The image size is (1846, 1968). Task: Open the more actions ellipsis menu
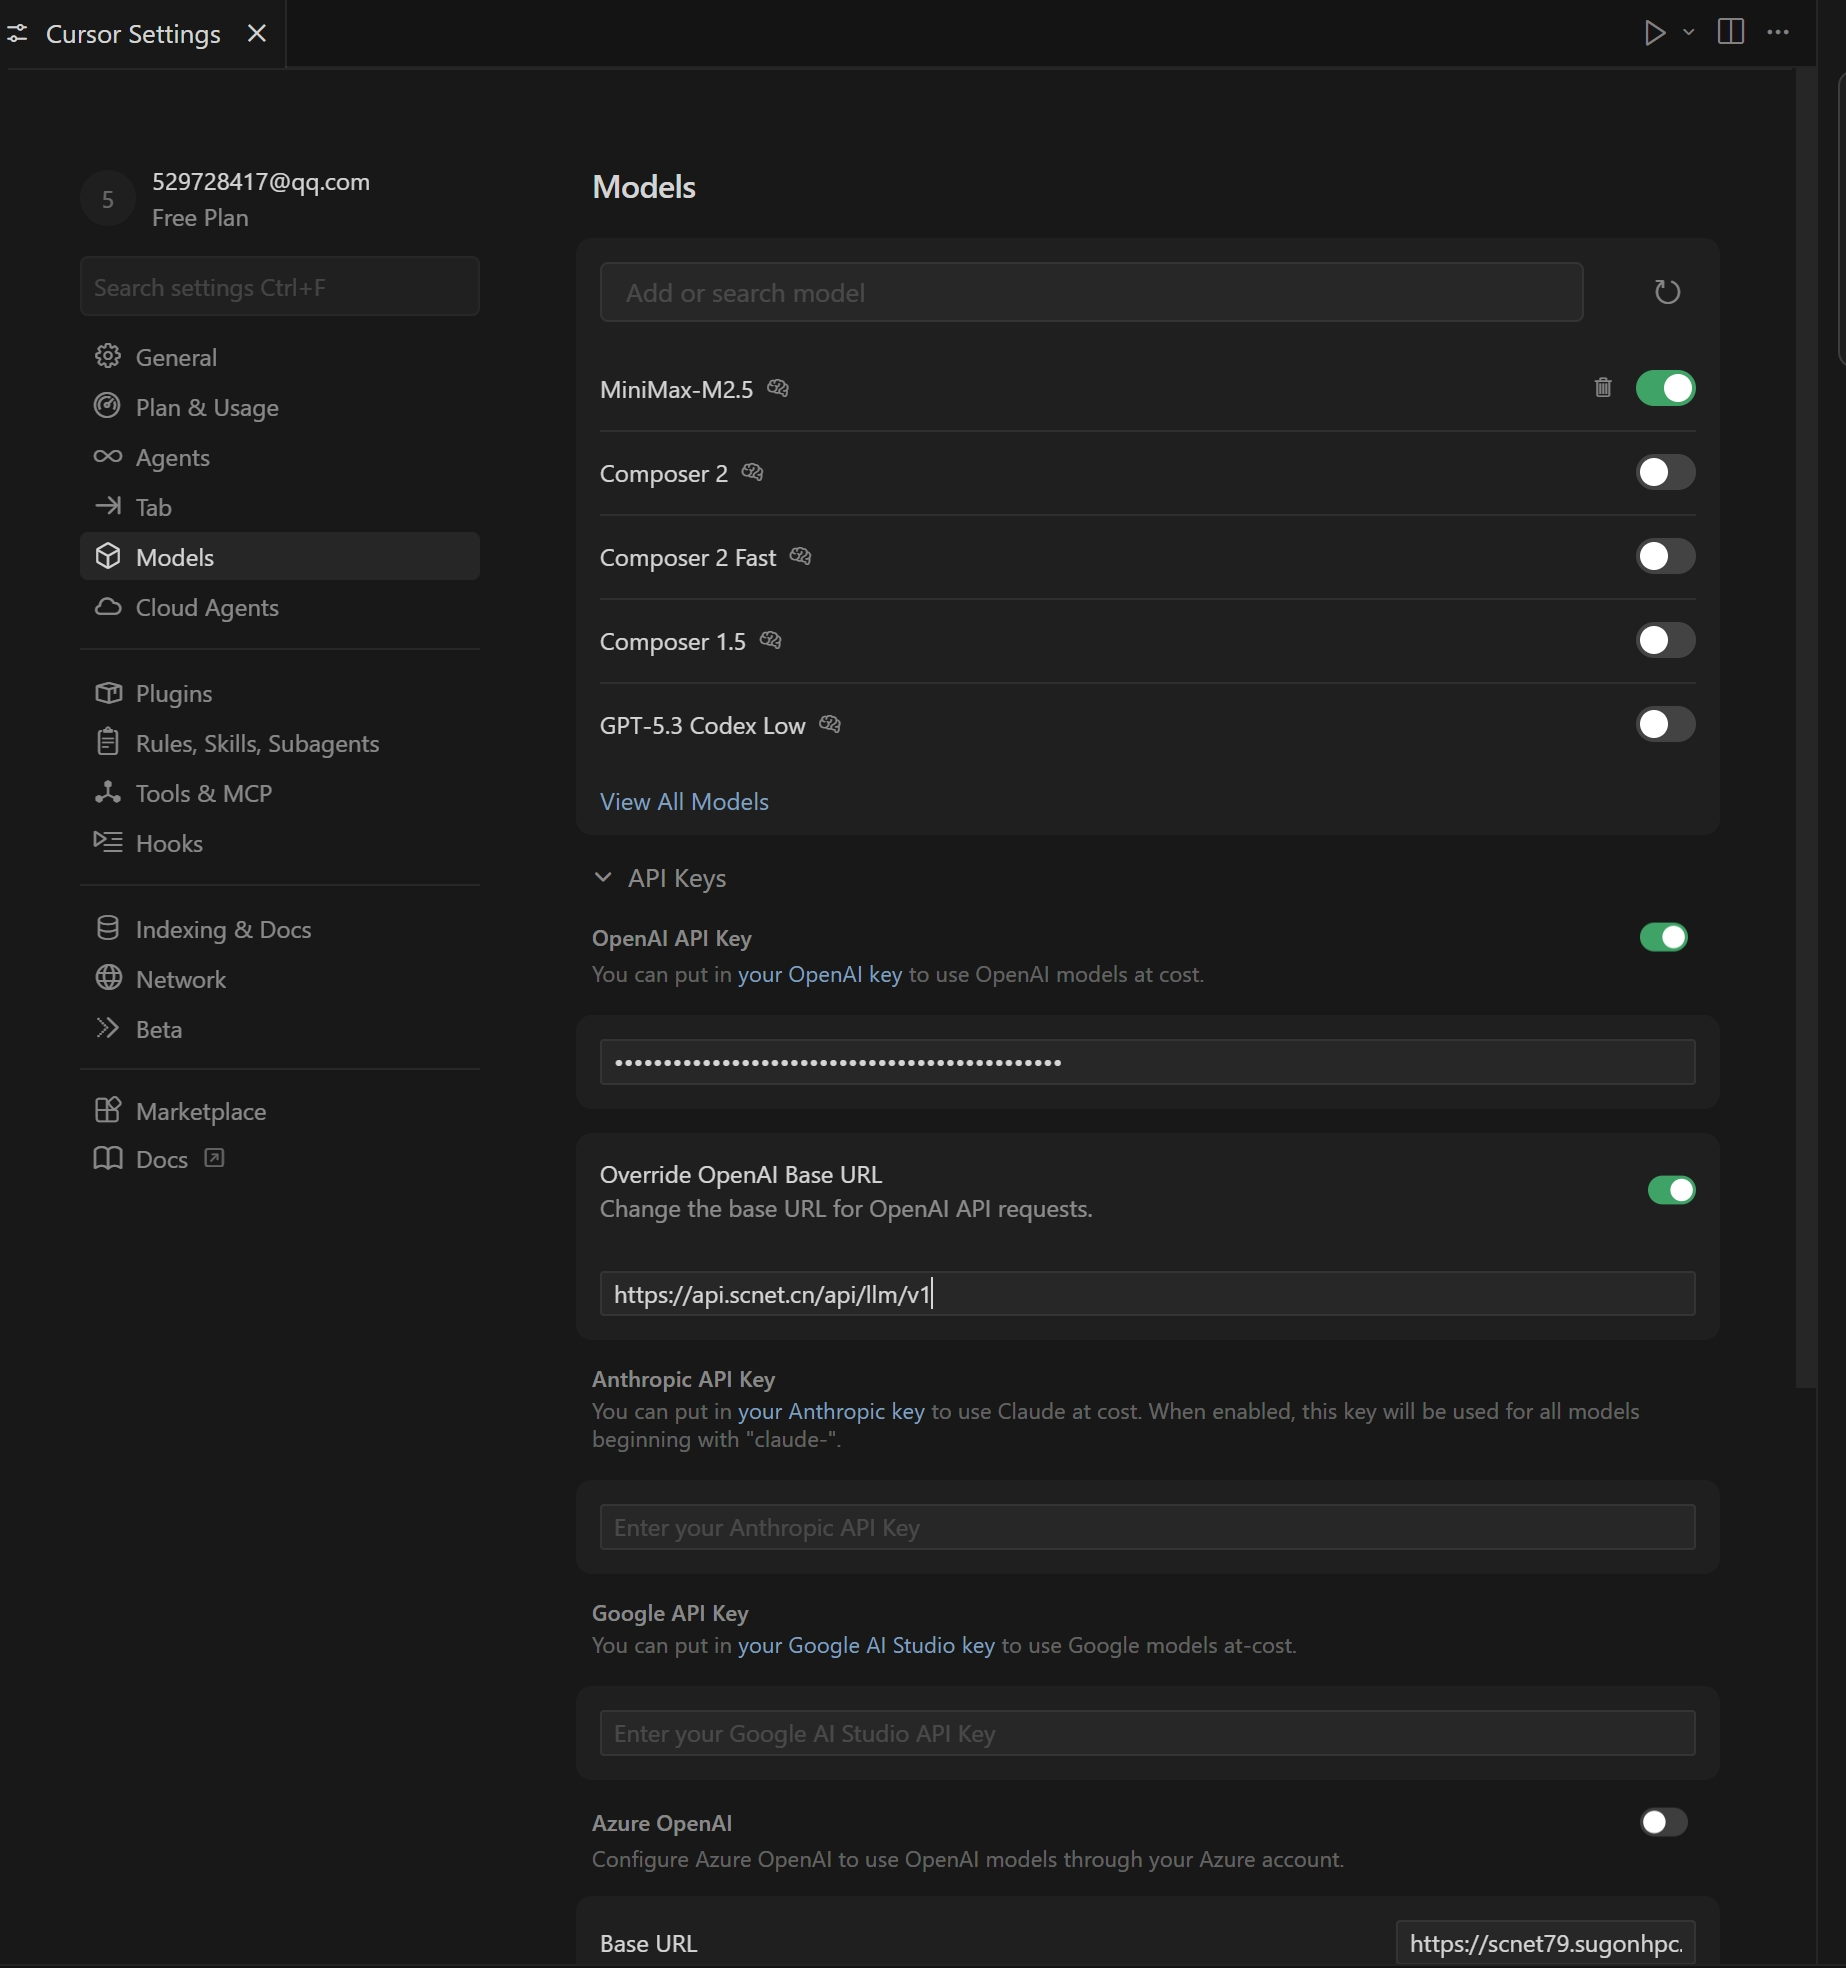[x=1778, y=33]
